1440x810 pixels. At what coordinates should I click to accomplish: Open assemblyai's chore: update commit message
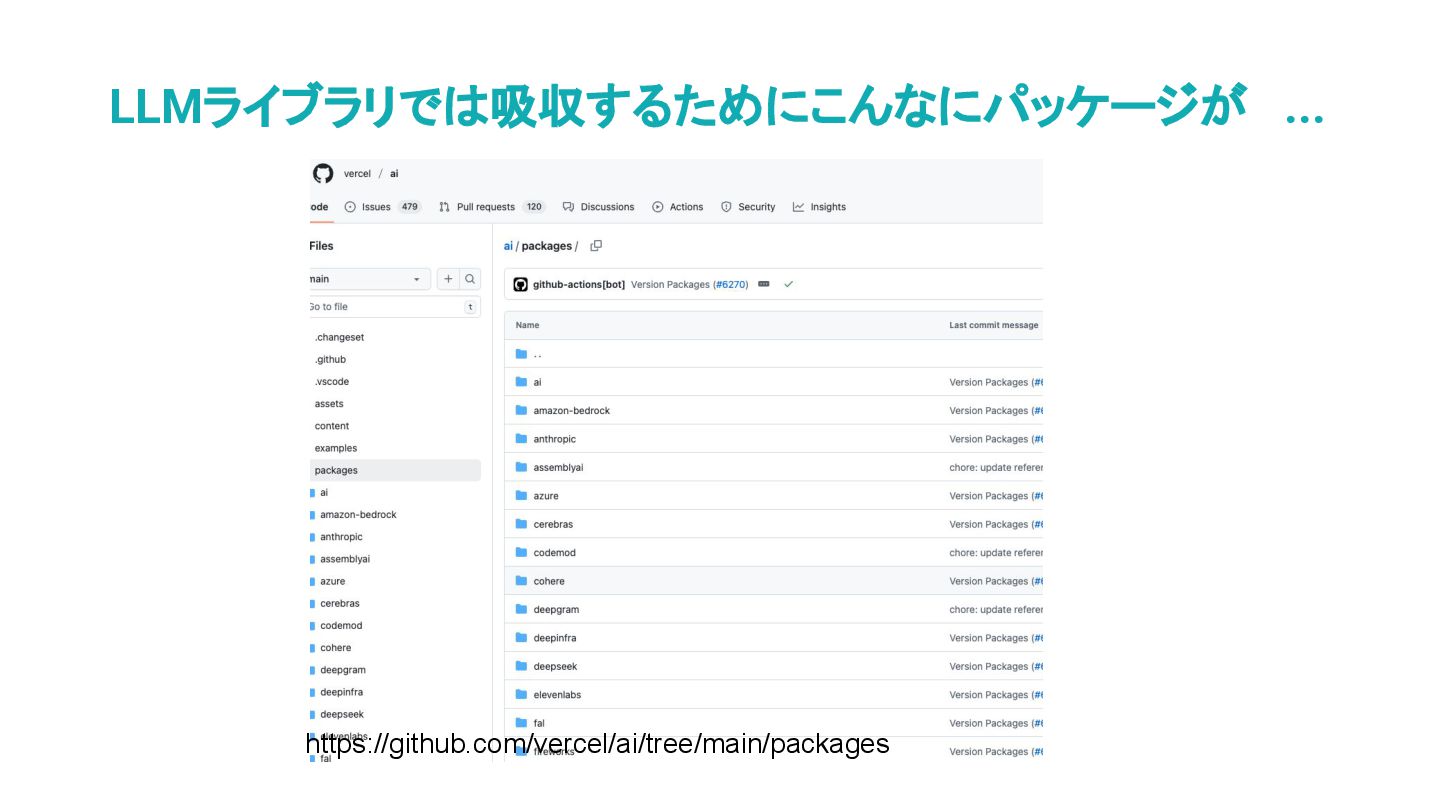click(x=996, y=468)
